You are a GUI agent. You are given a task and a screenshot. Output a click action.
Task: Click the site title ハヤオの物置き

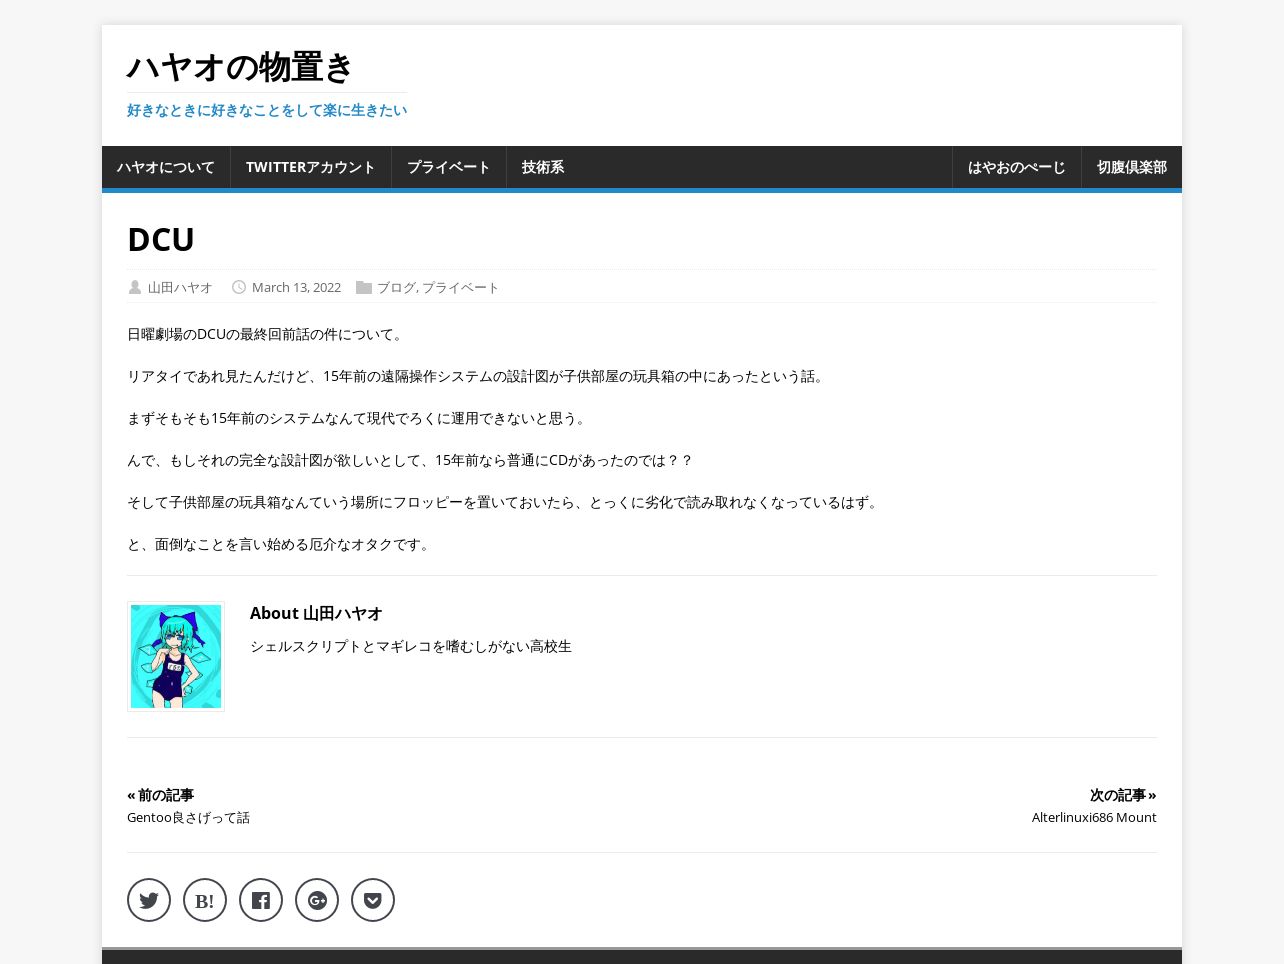click(x=241, y=67)
